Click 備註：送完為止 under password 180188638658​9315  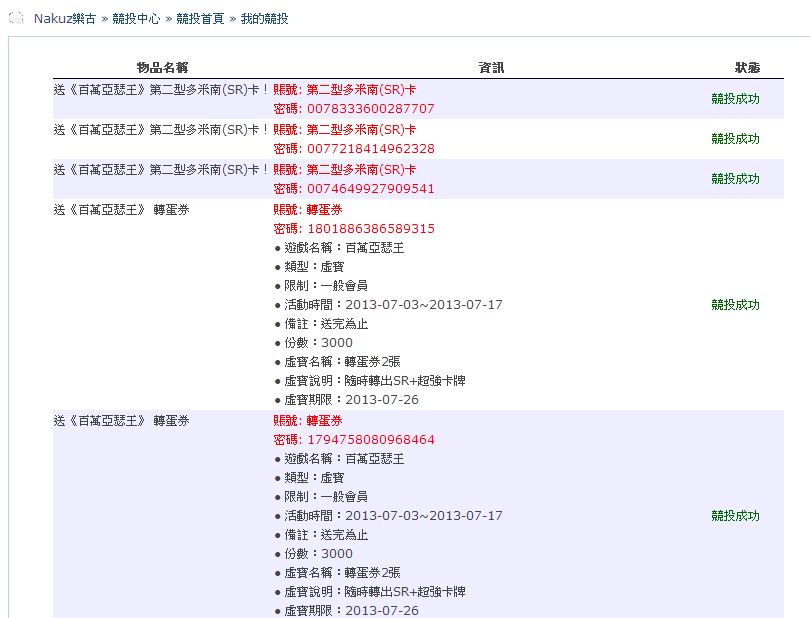[326, 324]
